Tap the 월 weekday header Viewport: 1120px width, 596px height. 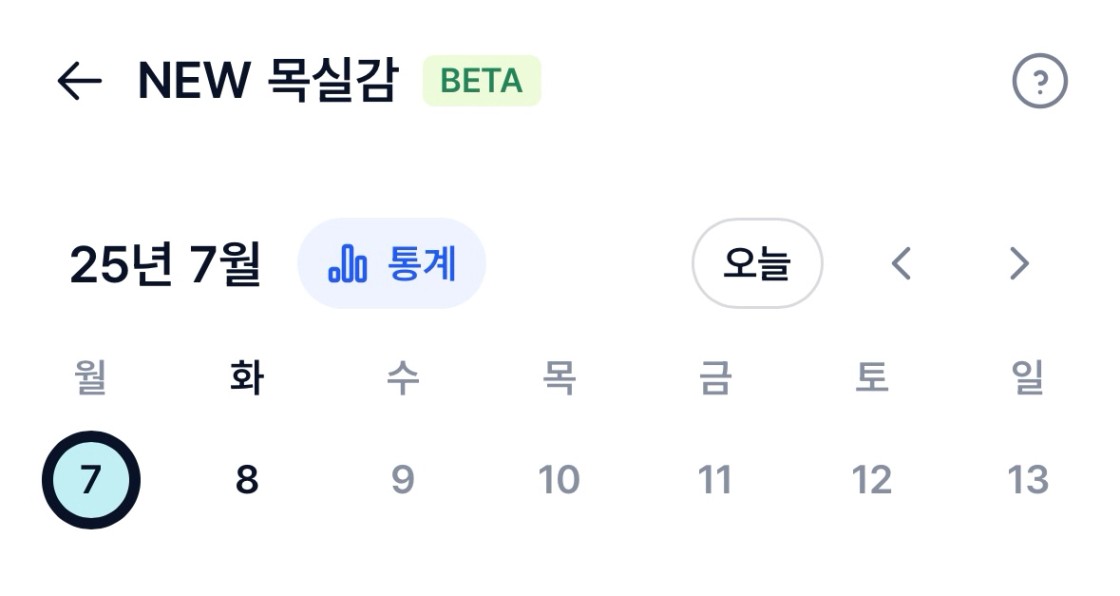91,377
